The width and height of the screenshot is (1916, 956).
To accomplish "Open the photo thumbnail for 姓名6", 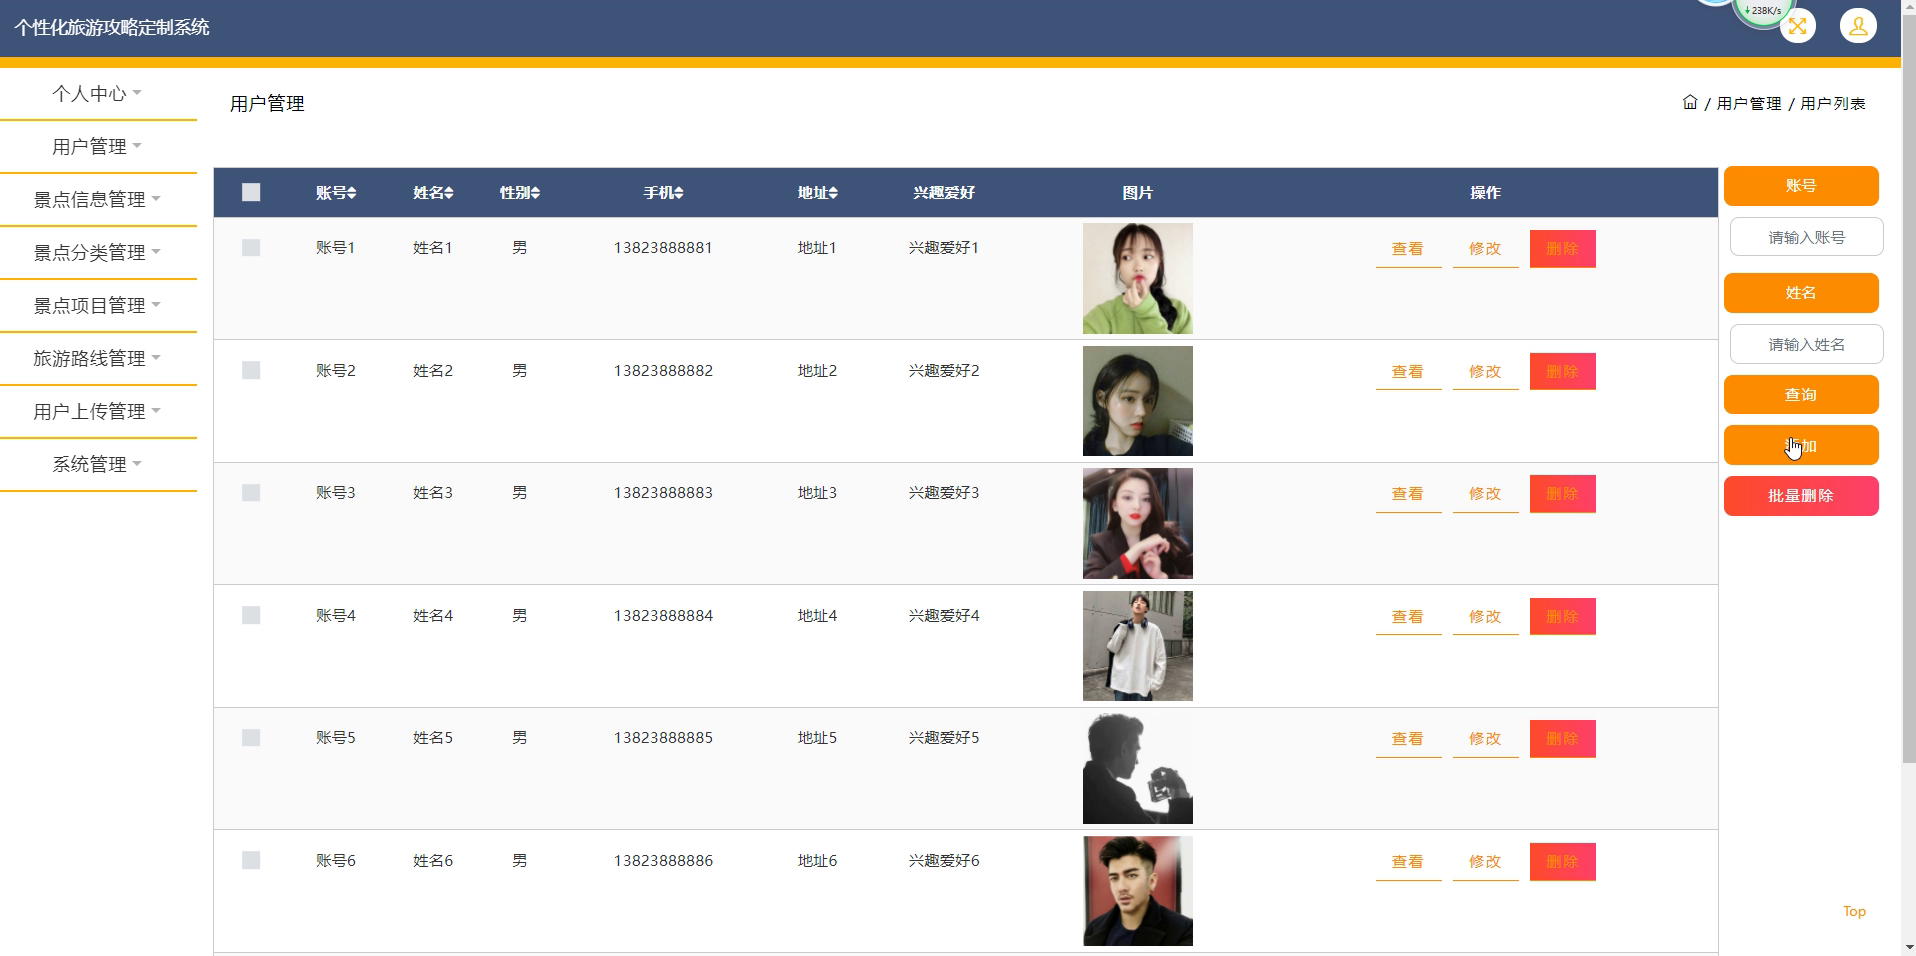I will pos(1138,891).
